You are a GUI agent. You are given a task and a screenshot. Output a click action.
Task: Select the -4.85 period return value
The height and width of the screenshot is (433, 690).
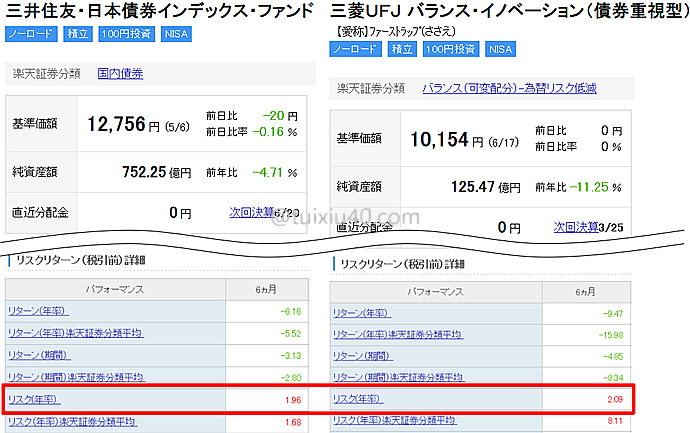(x=613, y=356)
